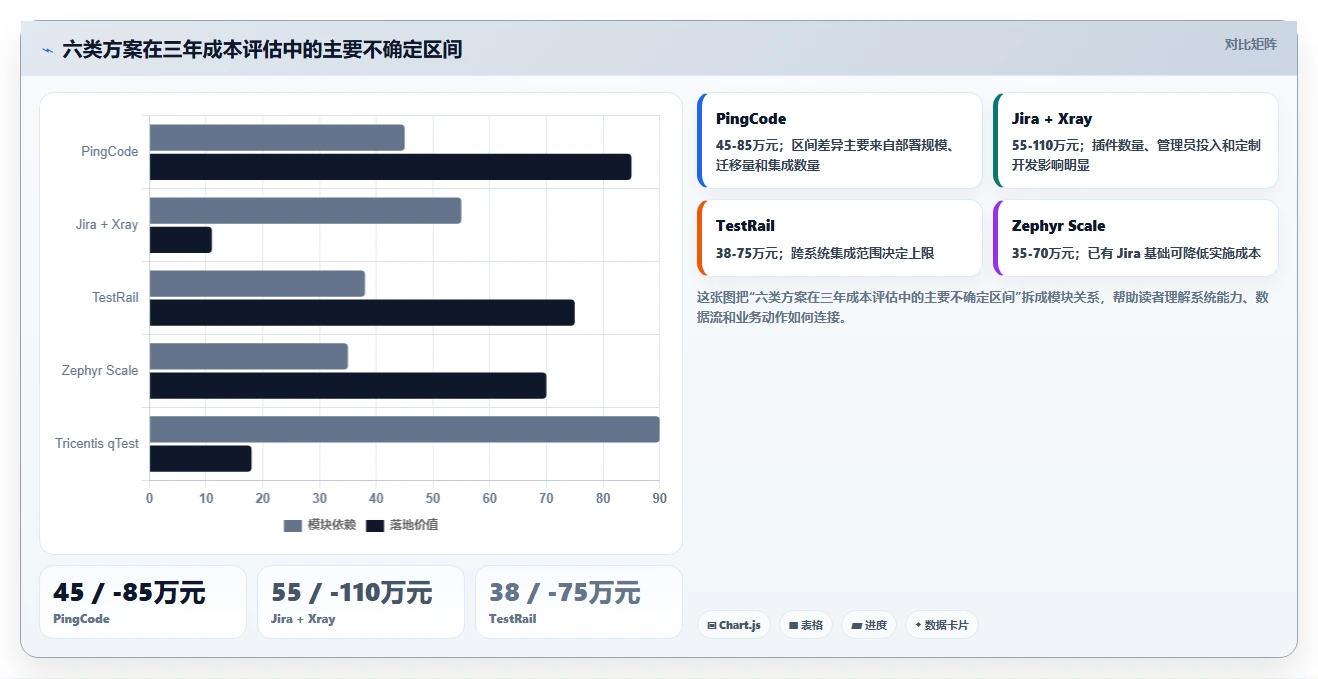This screenshot has height=679, width=1318.
Task: Click the icon inside the Chart.js tag
Action: [711, 625]
